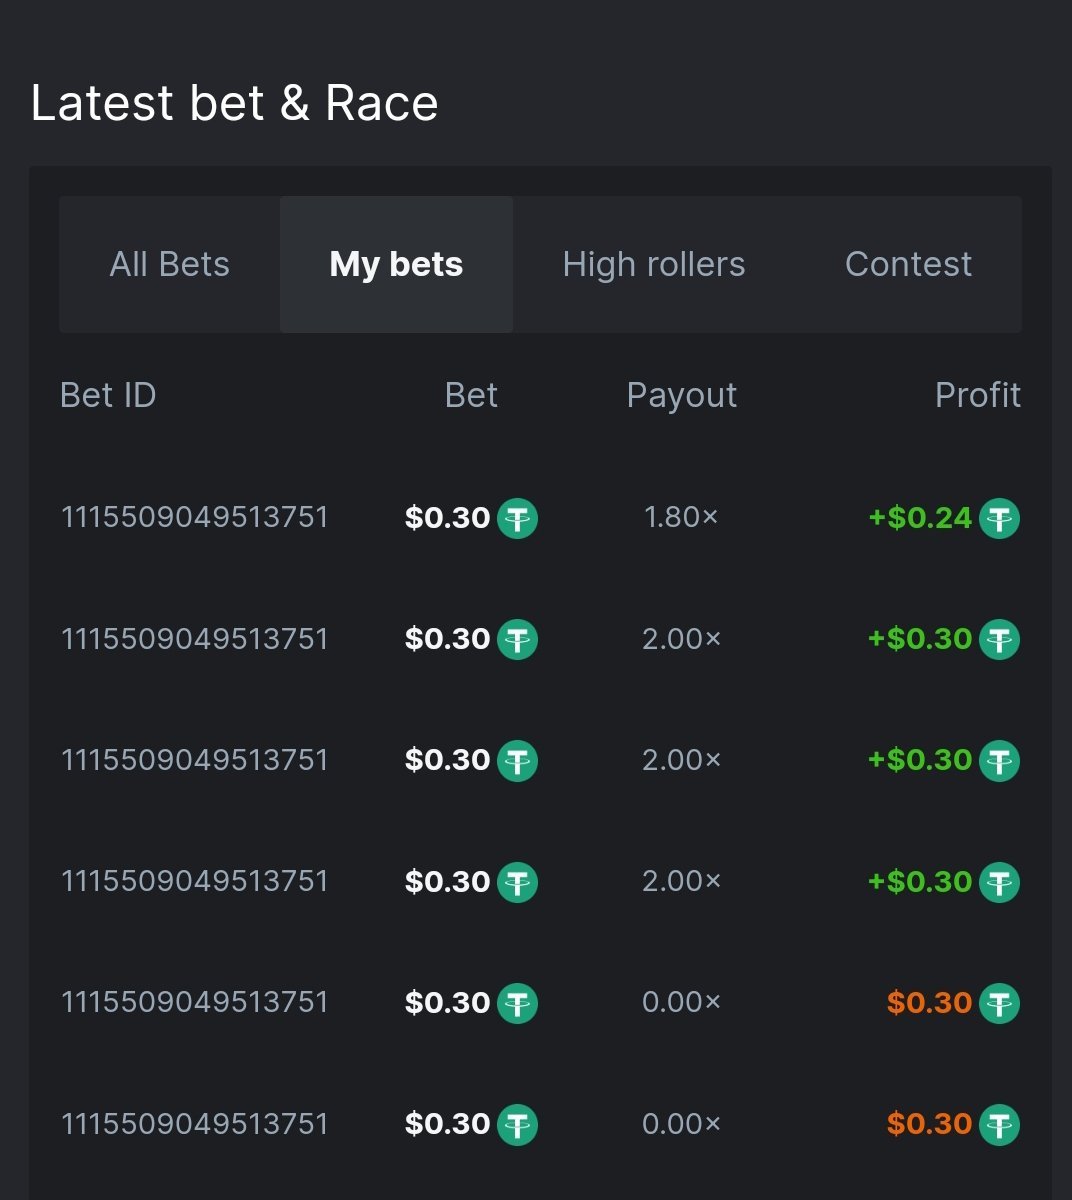This screenshot has width=1072, height=1200.
Task: Open the High rollers tab
Action: point(654,264)
